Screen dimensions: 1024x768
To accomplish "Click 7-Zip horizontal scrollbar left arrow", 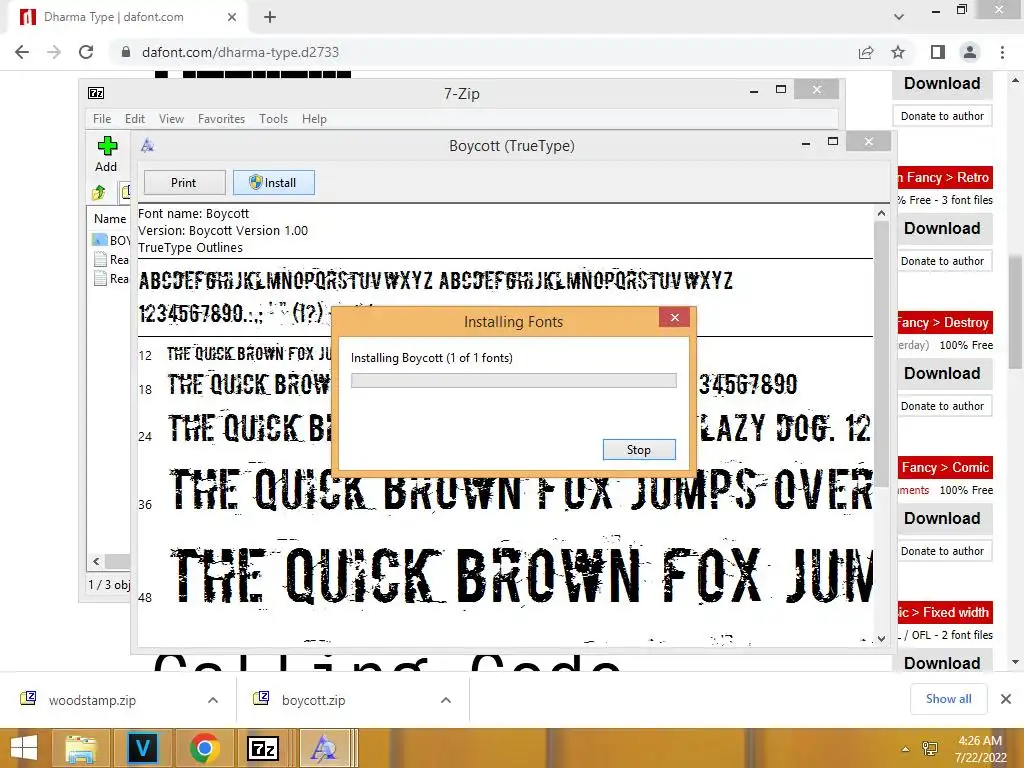I will click(x=97, y=561).
